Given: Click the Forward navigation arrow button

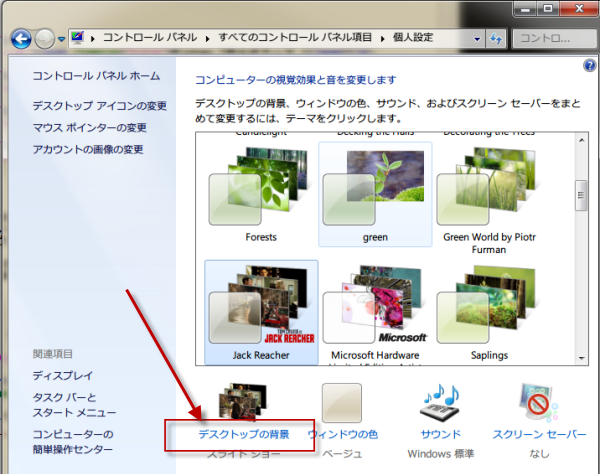Looking at the screenshot, I should pyautogui.click(x=45, y=39).
